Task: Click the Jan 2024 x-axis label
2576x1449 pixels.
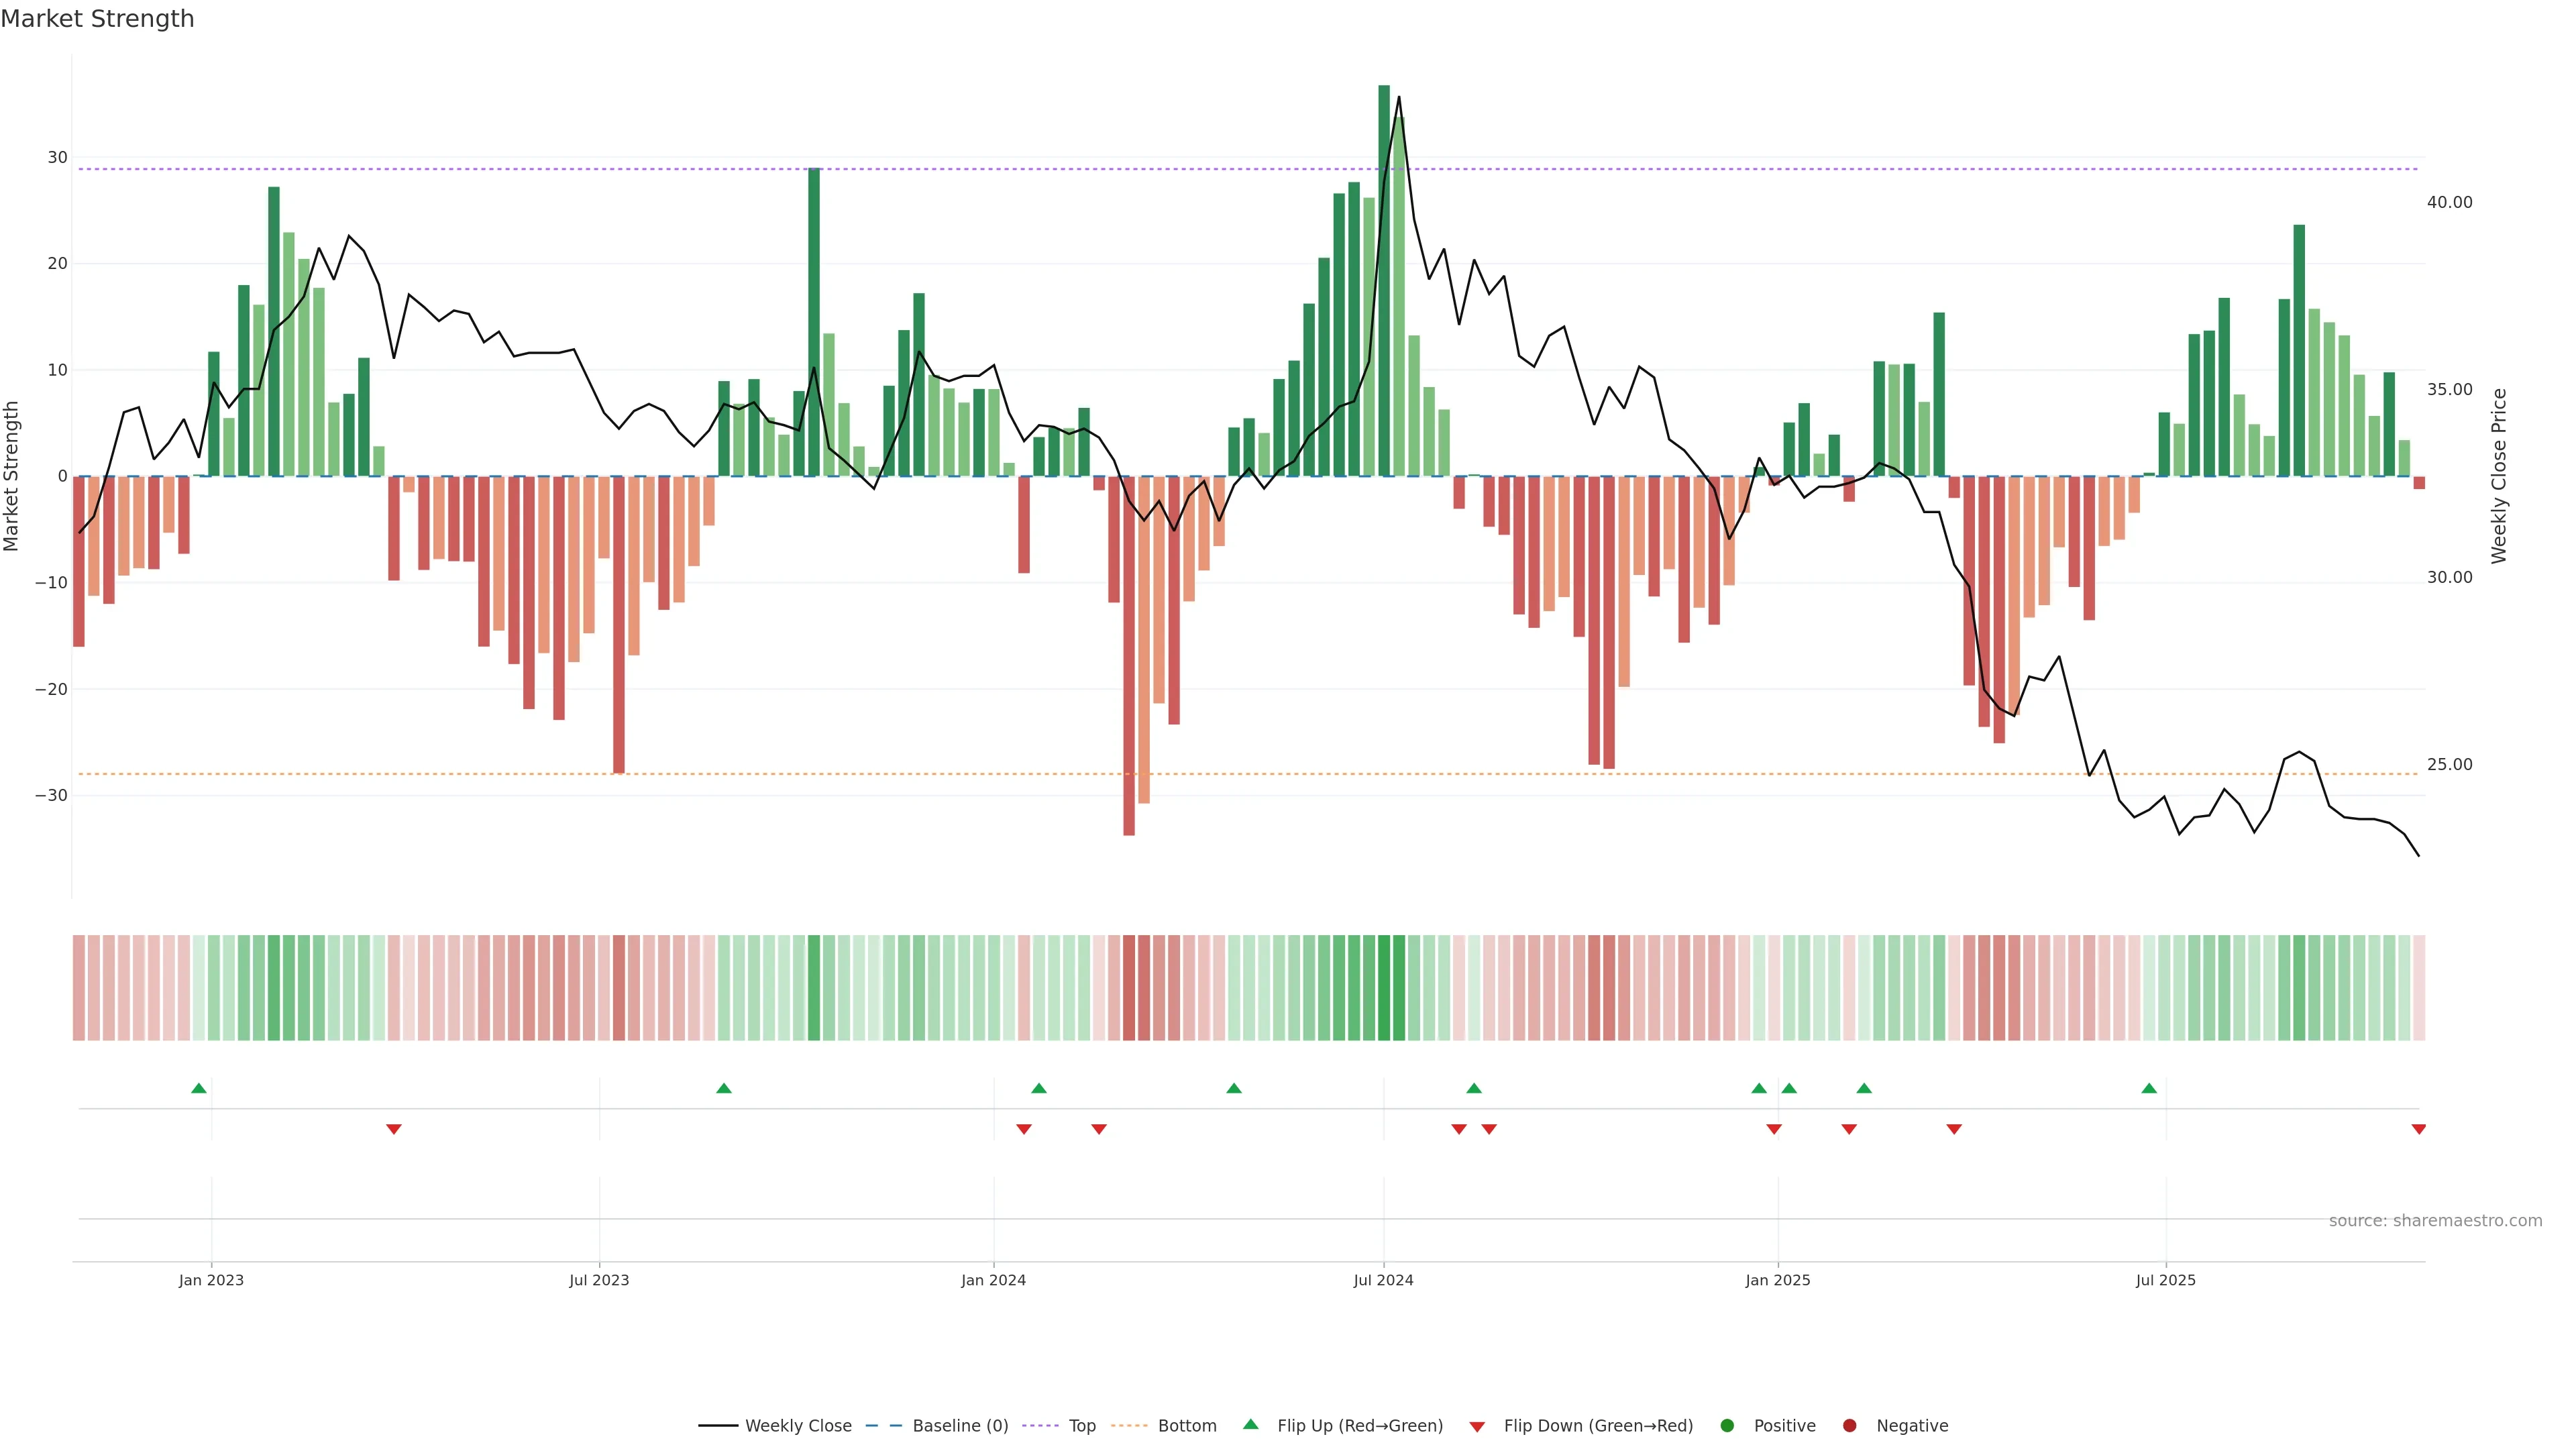Action: point(993,1280)
